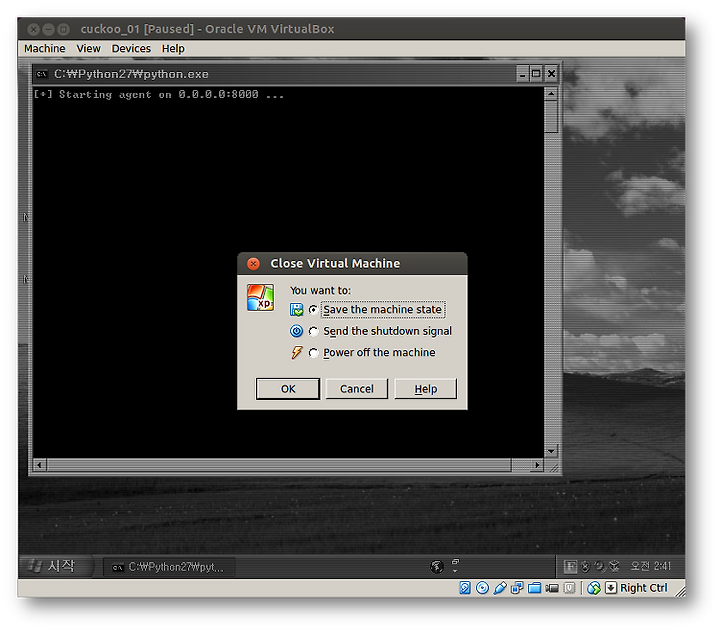The height and width of the screenshot is (632, 720).
Task: Click the guest Start (시작) button
Action: coord(56,566)
